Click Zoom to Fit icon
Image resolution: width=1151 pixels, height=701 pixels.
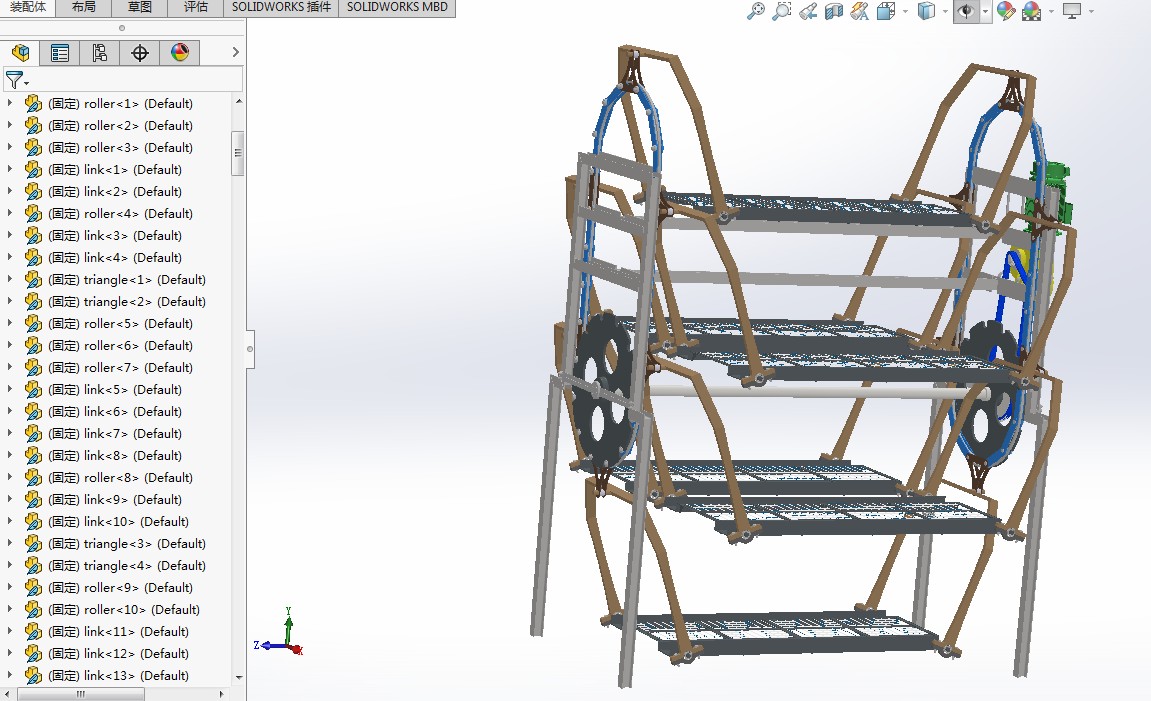coord(755,11)
